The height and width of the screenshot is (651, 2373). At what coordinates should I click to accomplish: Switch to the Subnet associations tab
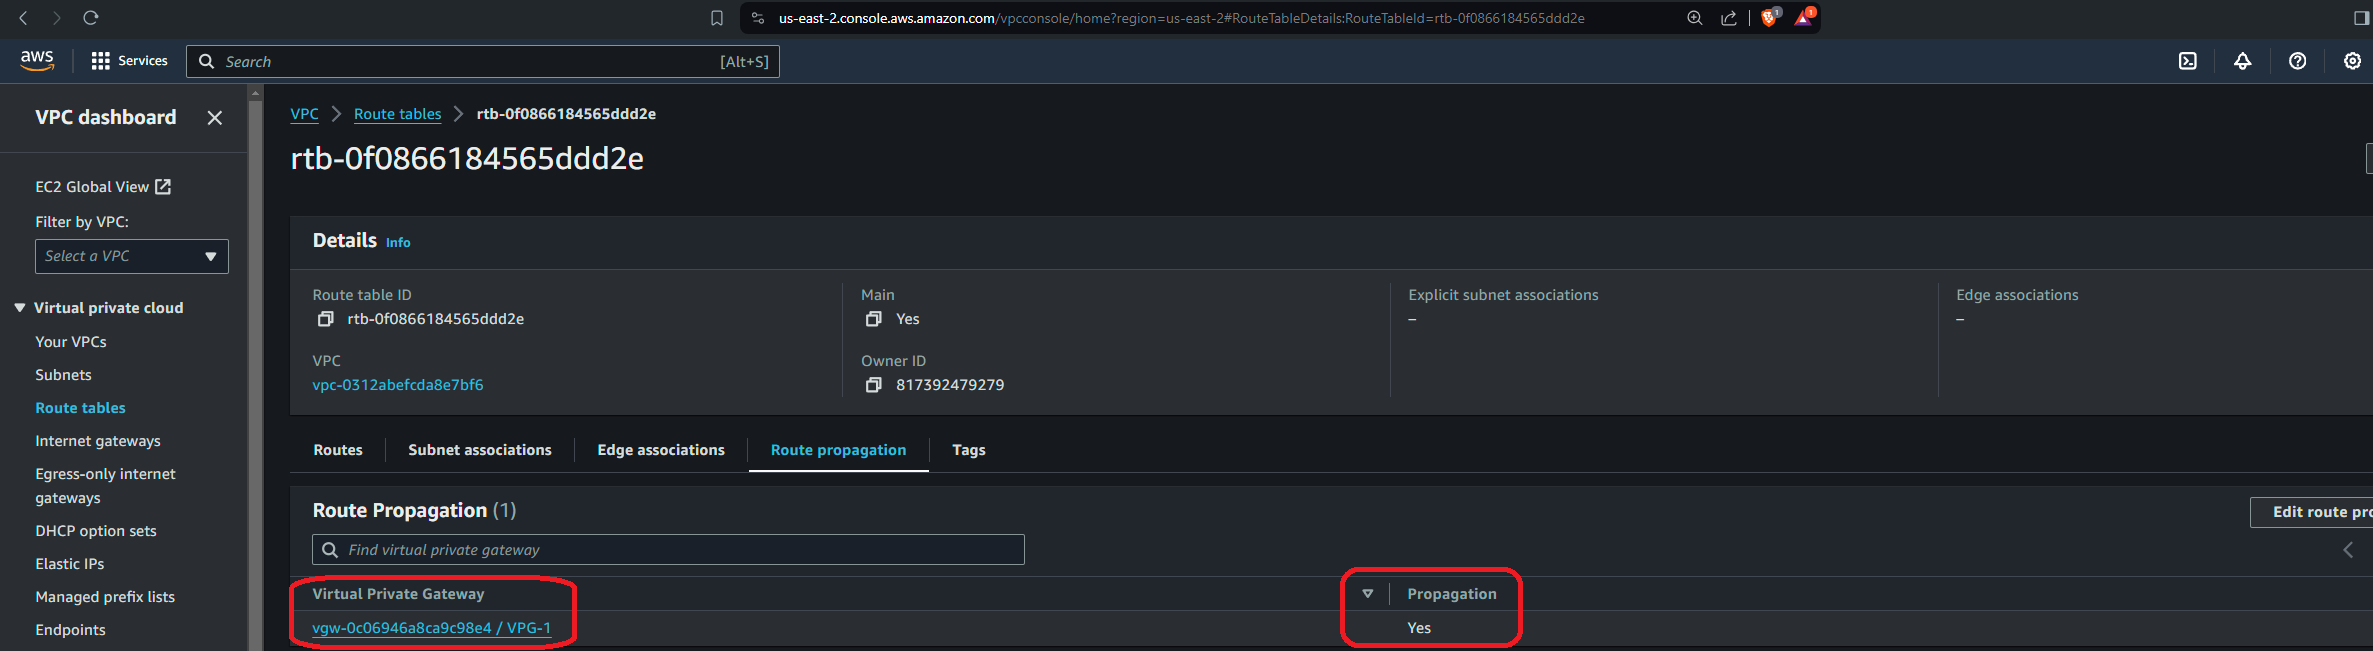click(x=479, y=450)
